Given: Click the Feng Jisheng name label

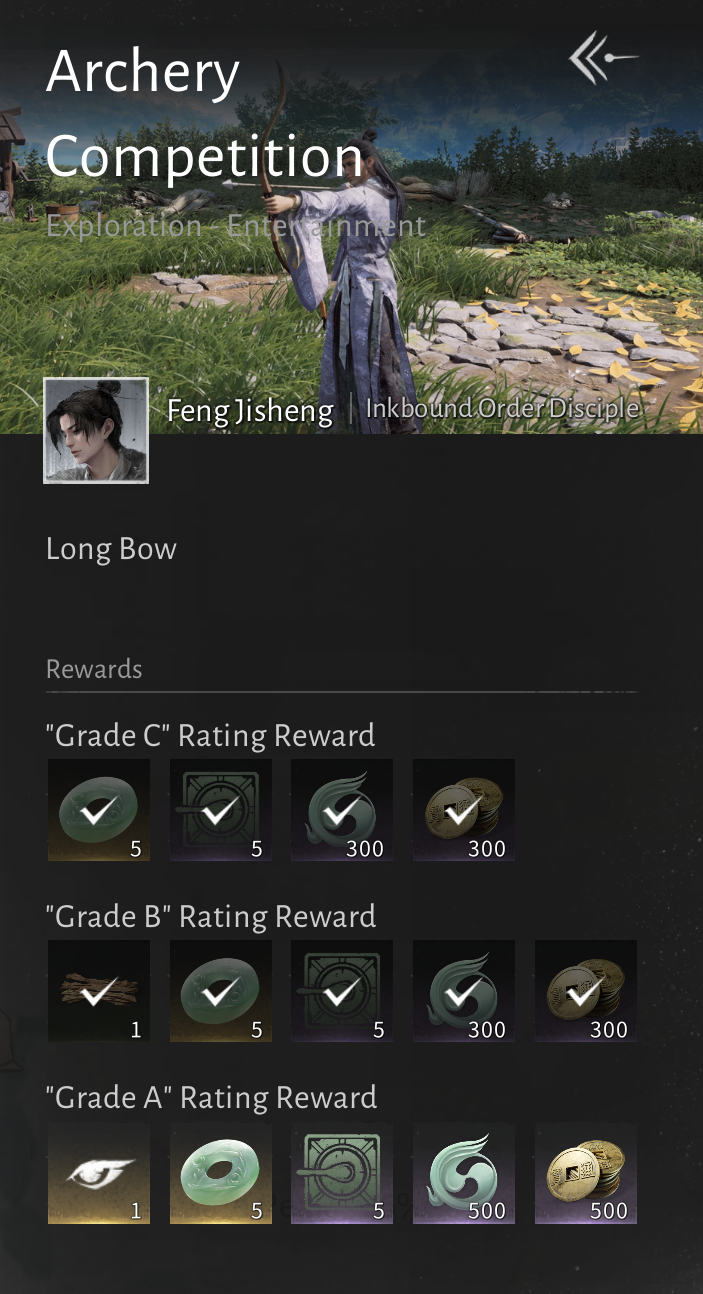Looking at the screenshot, I should [x=250, y=411].
